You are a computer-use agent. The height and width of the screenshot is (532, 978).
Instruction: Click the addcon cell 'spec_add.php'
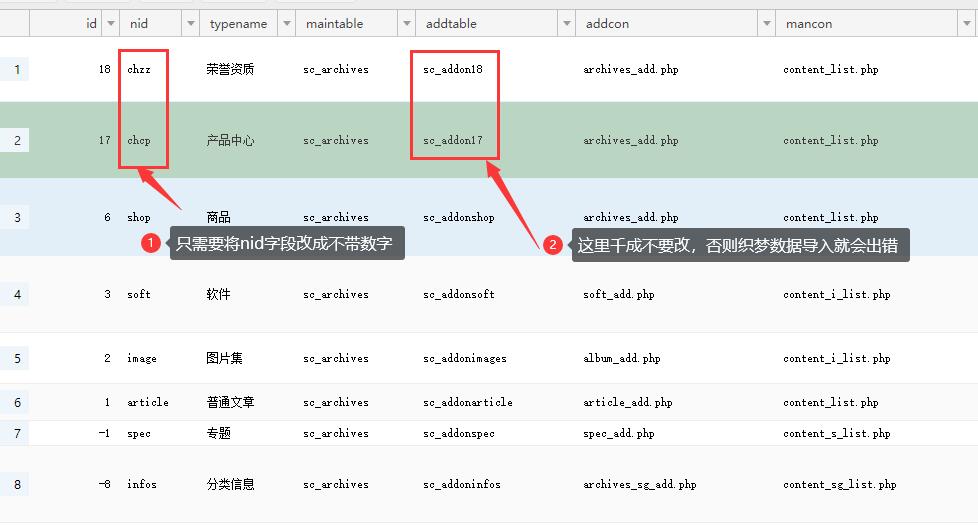[x=619, y=433]
